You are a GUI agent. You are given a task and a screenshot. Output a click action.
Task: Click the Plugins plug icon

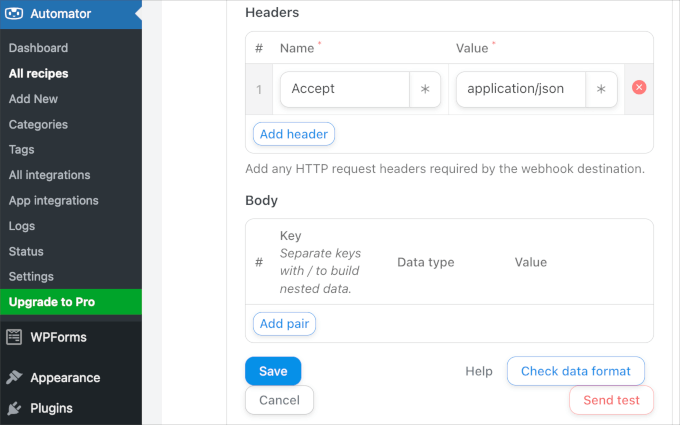click(x=15, y=408)
